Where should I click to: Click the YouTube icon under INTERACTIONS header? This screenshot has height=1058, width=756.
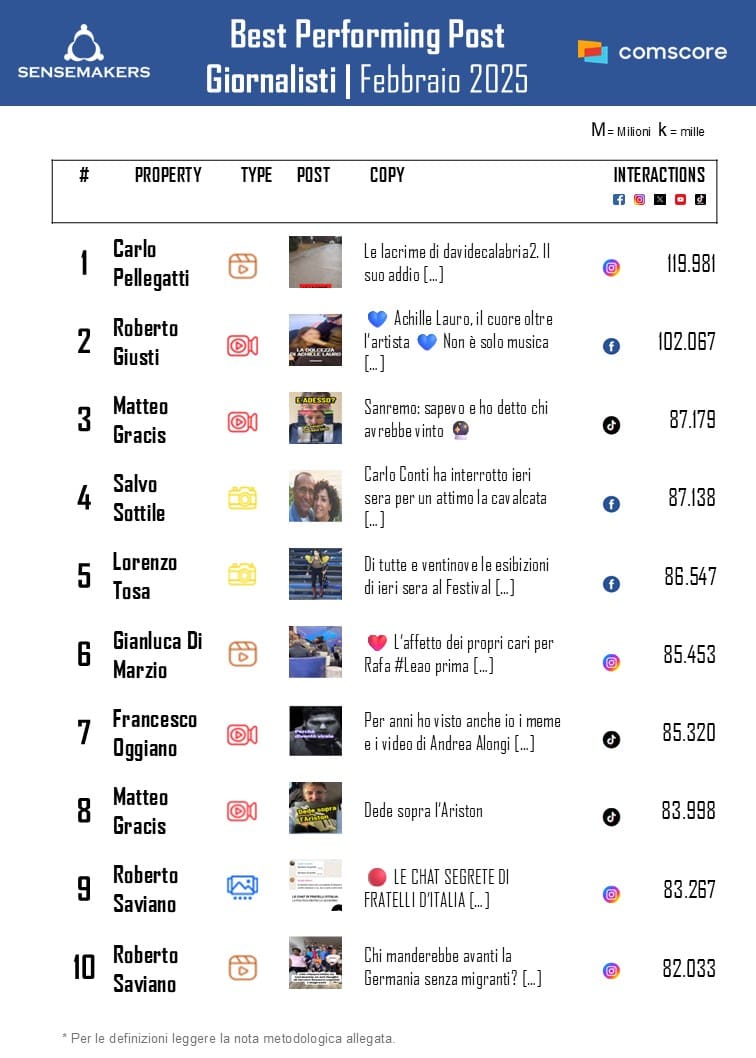[680, 199]
